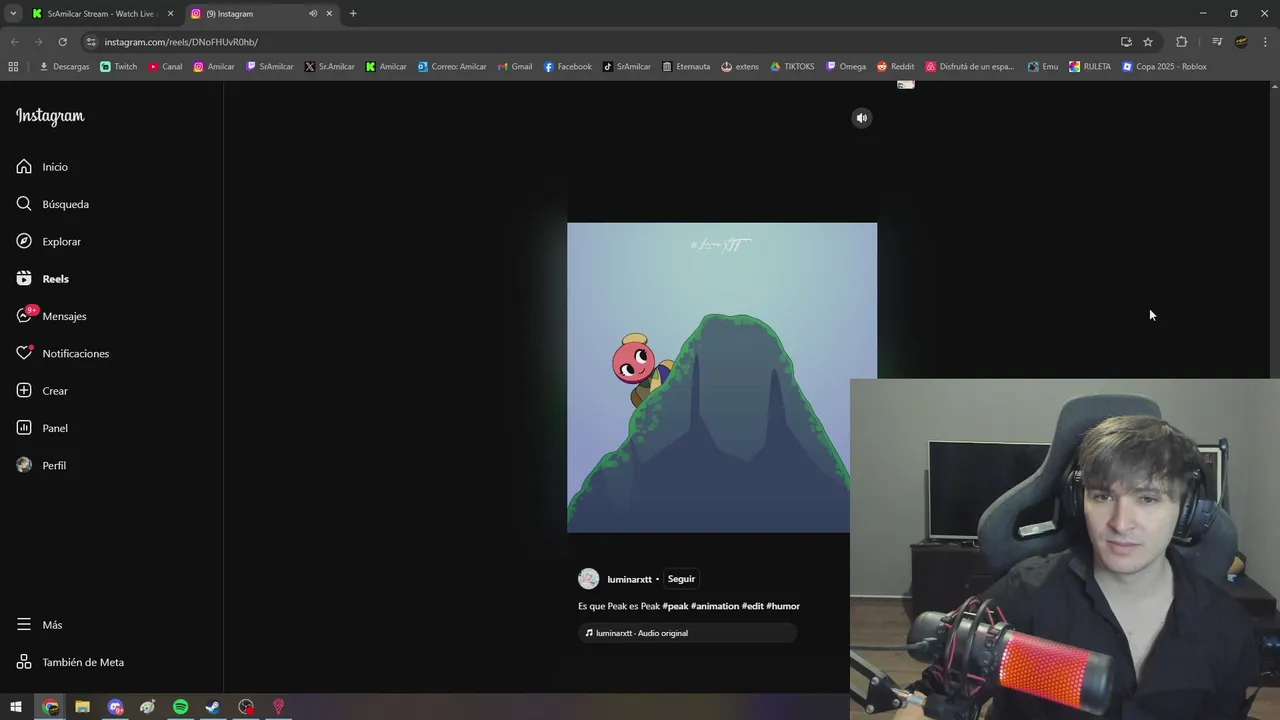Close the Instagram tab

pyautogui.click(x=329, y=14)
